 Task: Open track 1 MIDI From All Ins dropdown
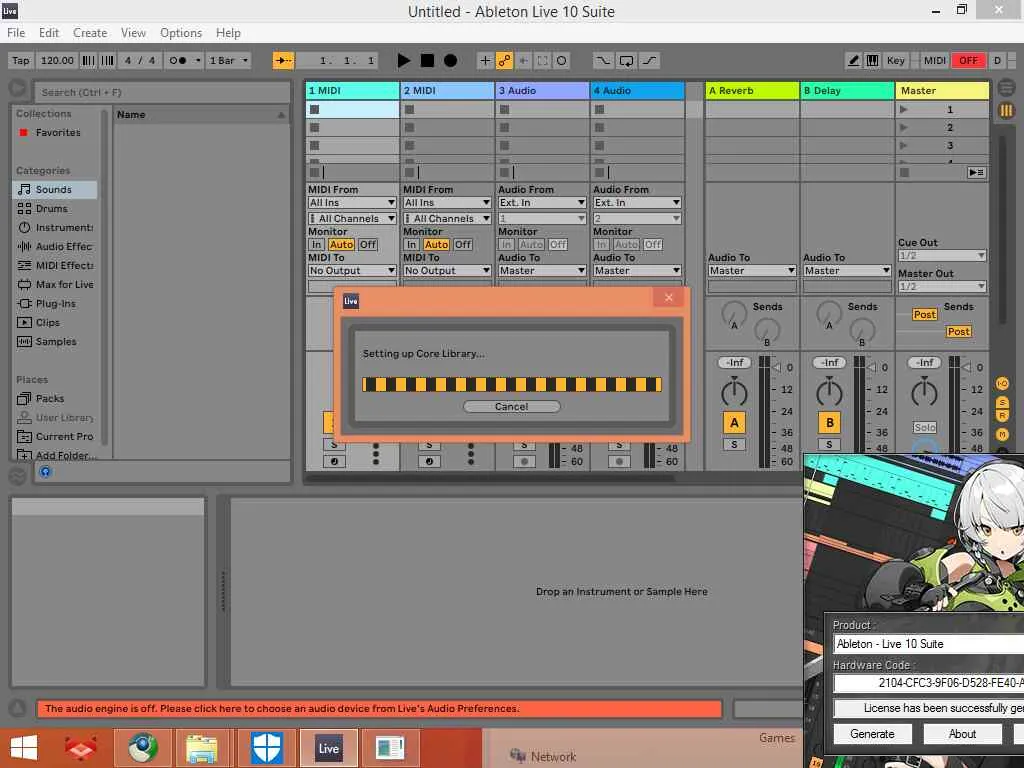click(352, 203)
